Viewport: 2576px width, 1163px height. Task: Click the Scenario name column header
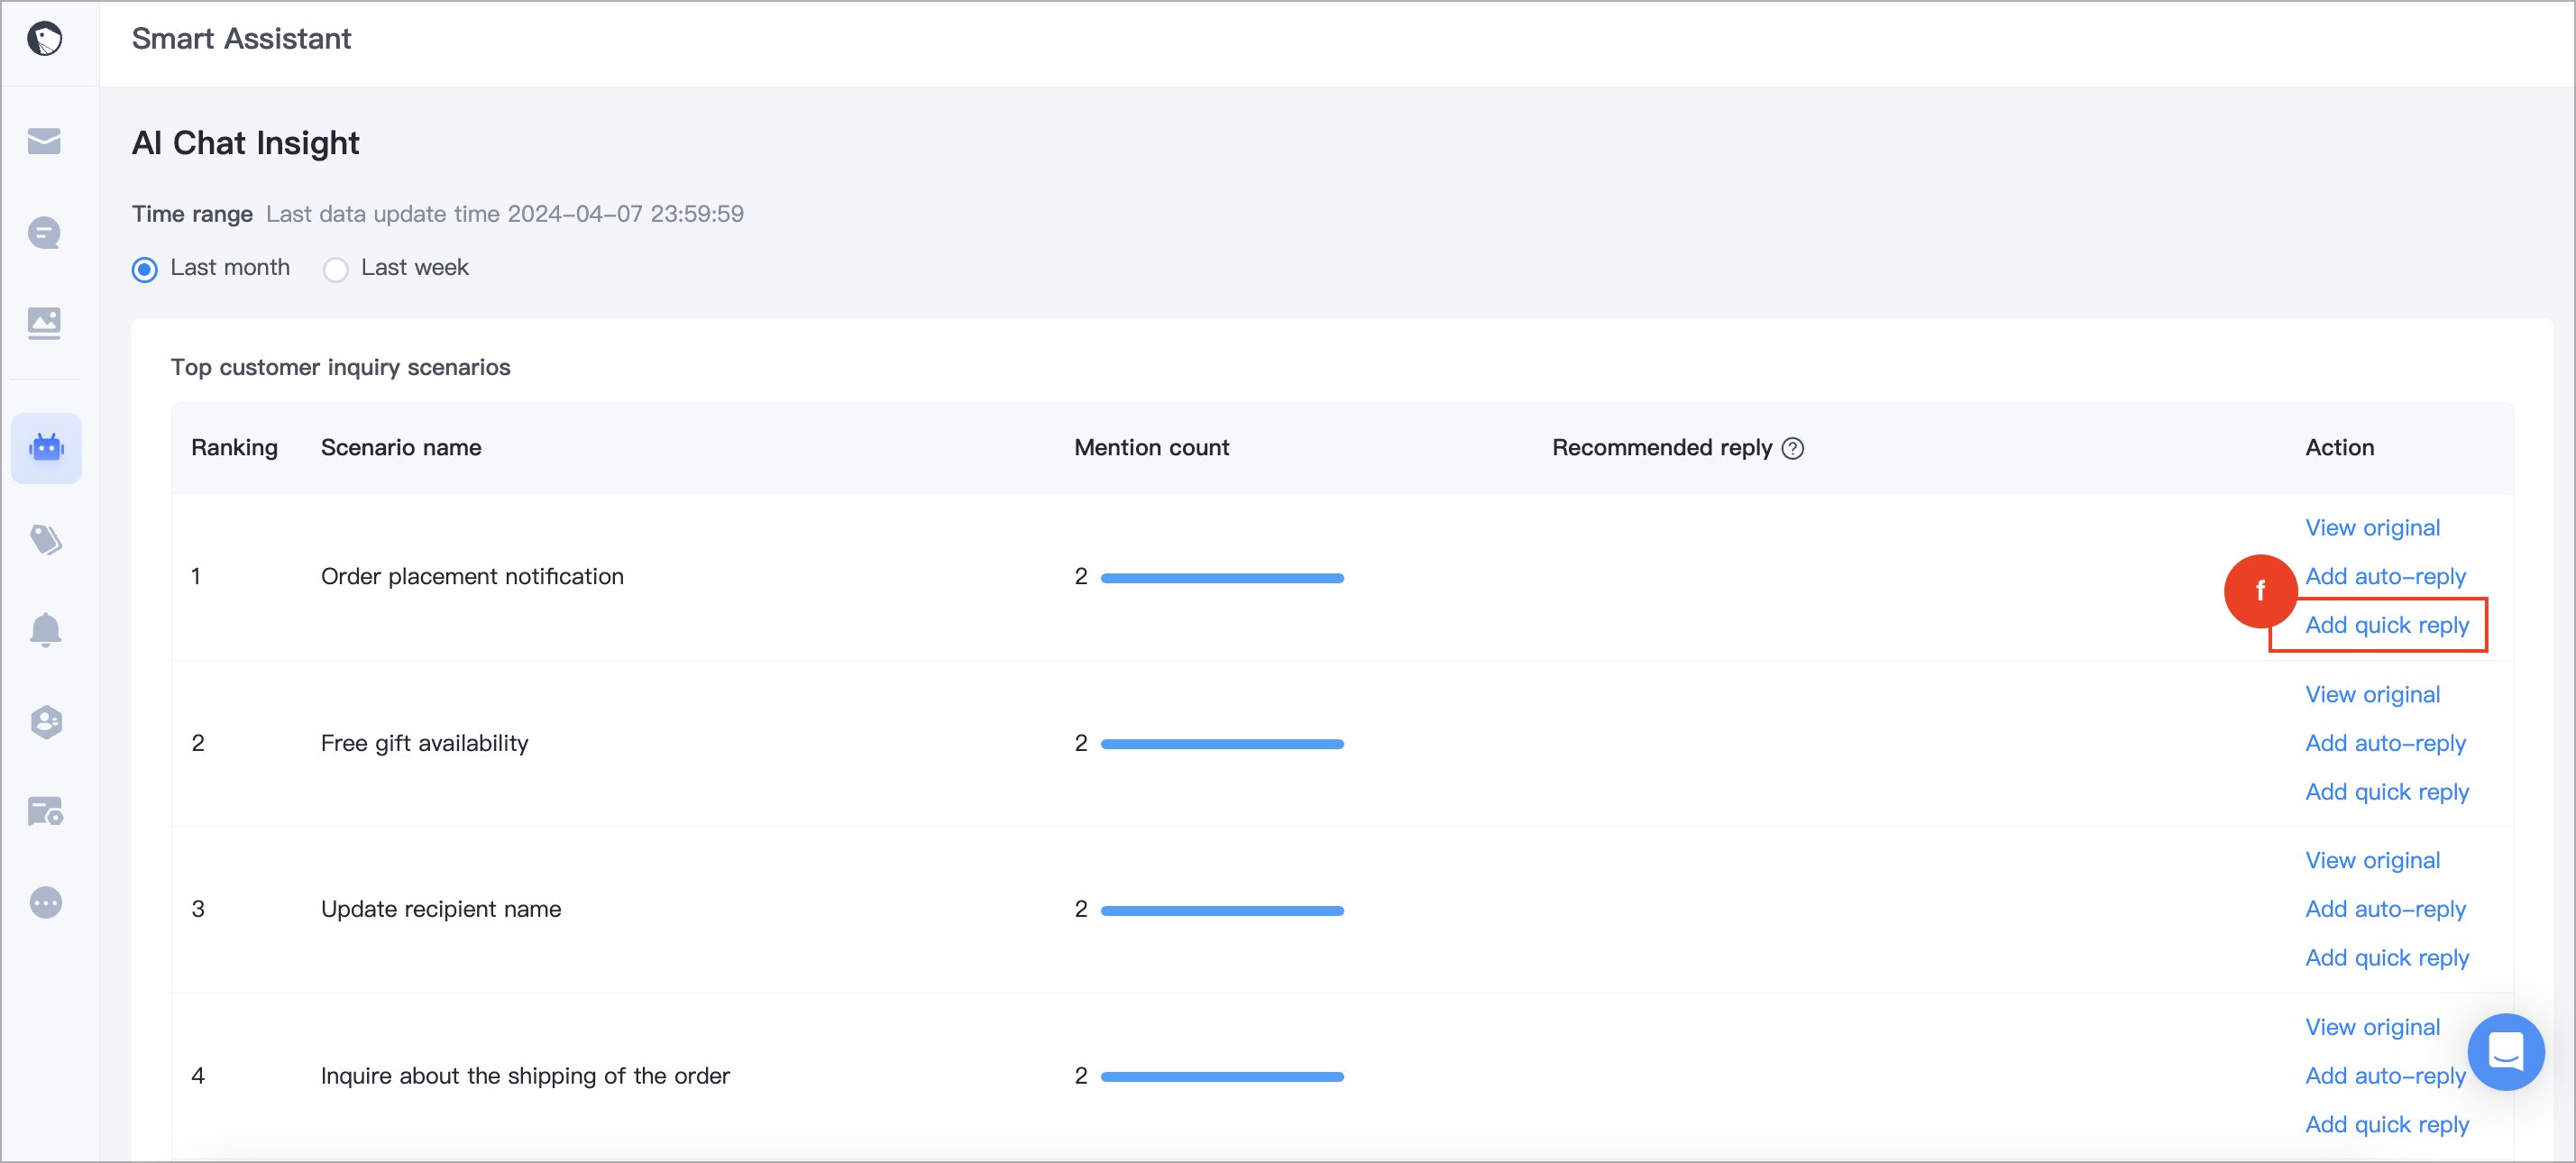coord(401,448)
